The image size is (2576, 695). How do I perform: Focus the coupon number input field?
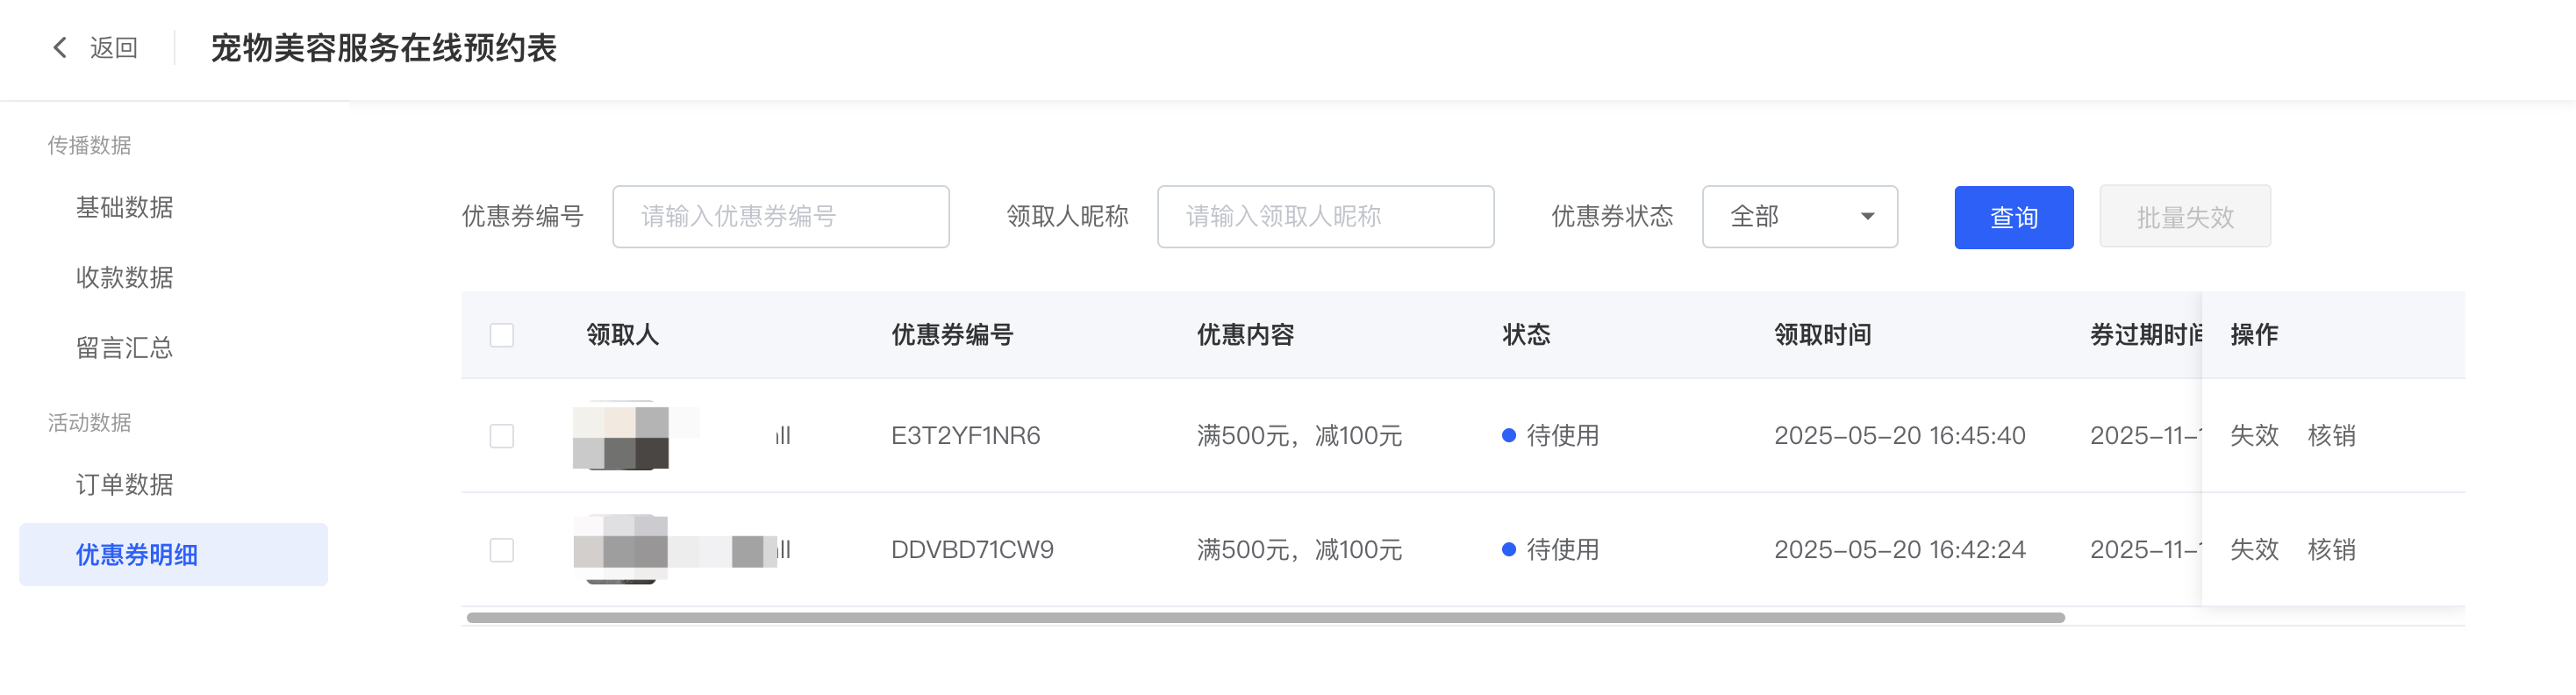pos(780,217)
